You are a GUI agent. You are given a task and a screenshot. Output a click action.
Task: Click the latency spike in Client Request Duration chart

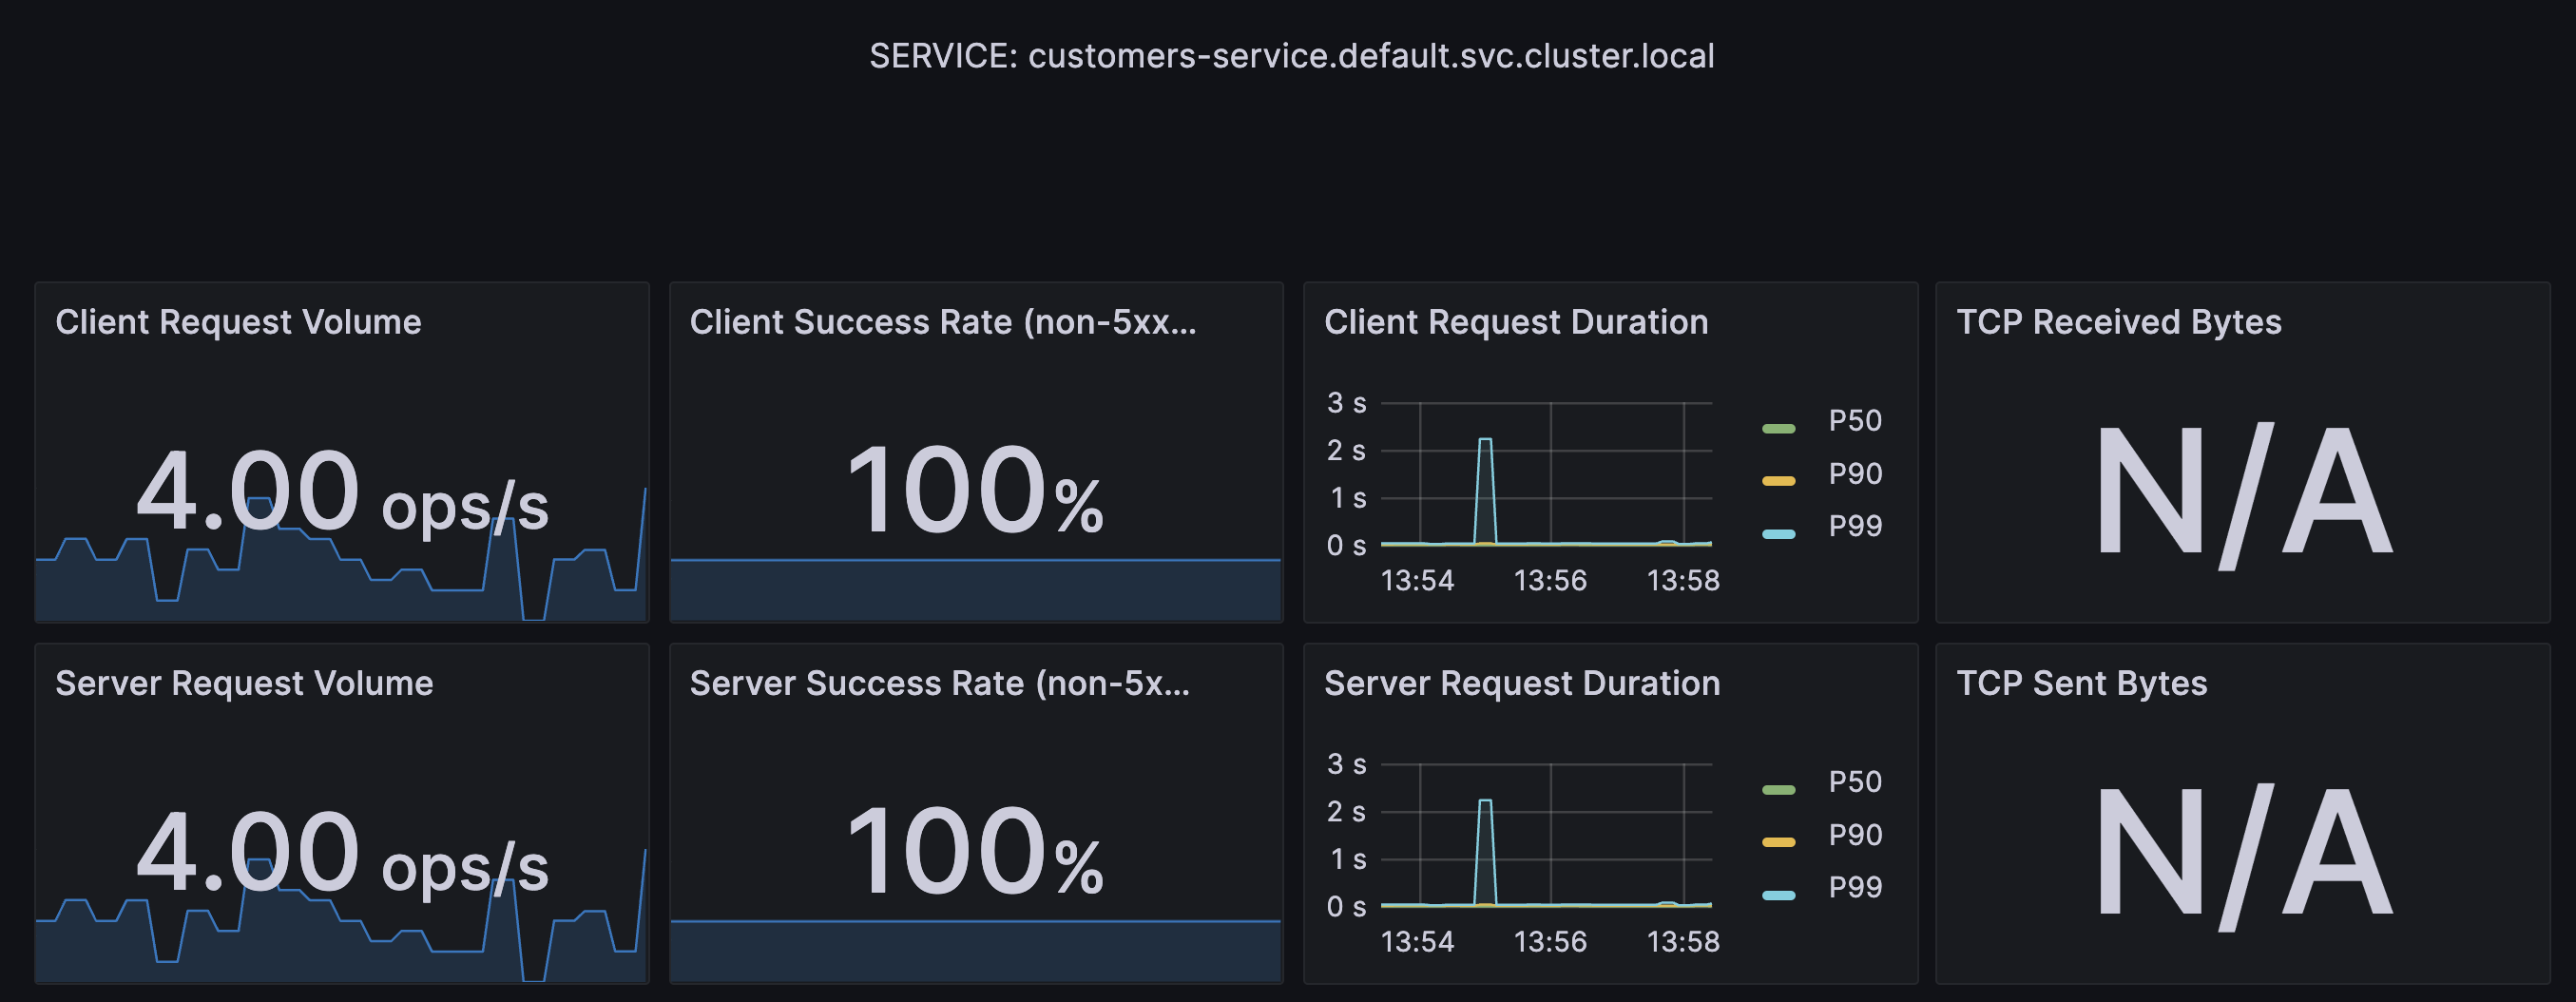pyautogui.click(x=1485, y=490)
